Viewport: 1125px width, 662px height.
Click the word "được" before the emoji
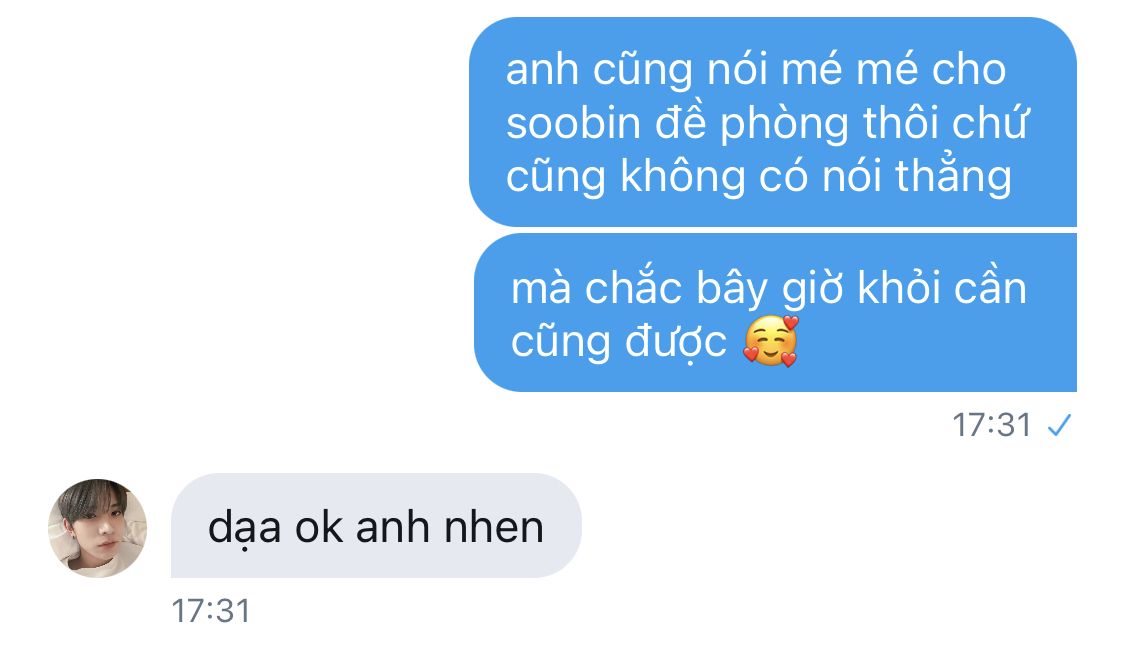(x=676, y=341)
